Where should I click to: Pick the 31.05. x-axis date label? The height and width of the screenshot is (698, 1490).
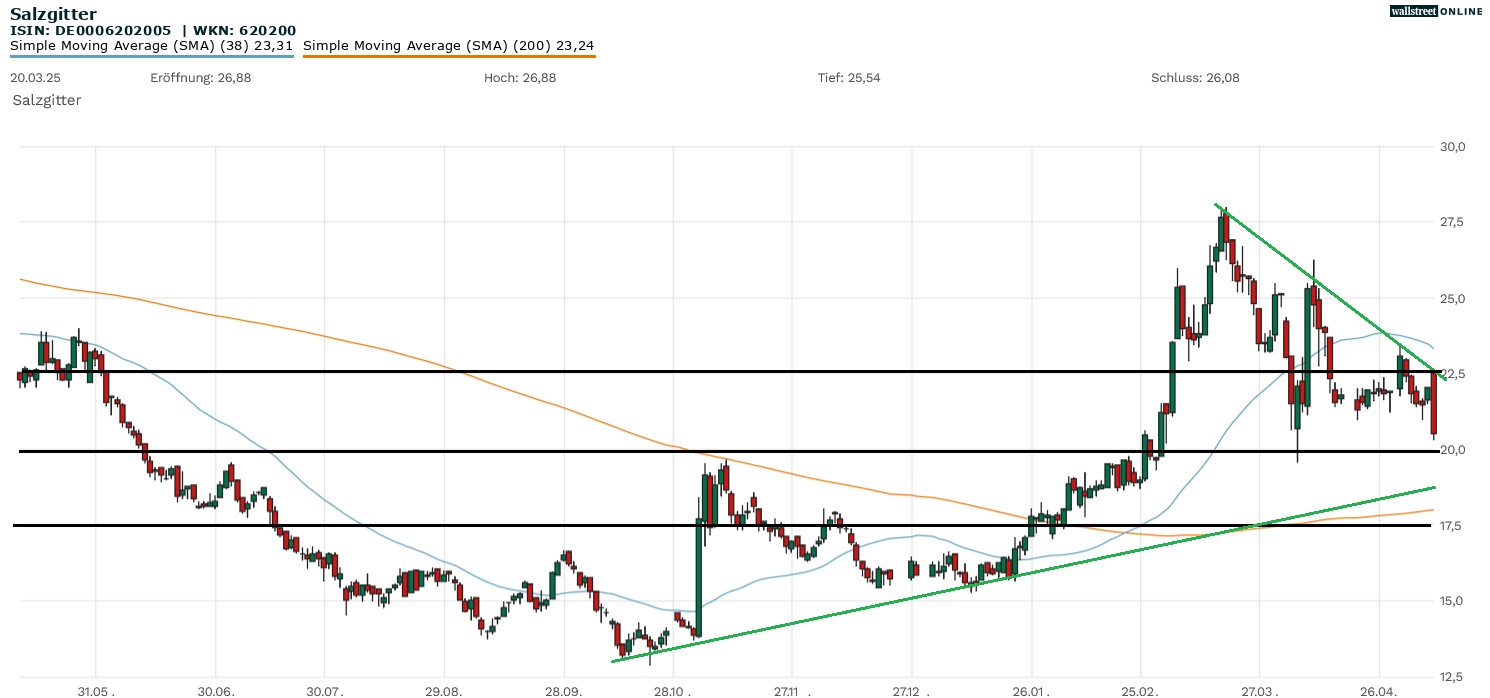click(95, 691)
